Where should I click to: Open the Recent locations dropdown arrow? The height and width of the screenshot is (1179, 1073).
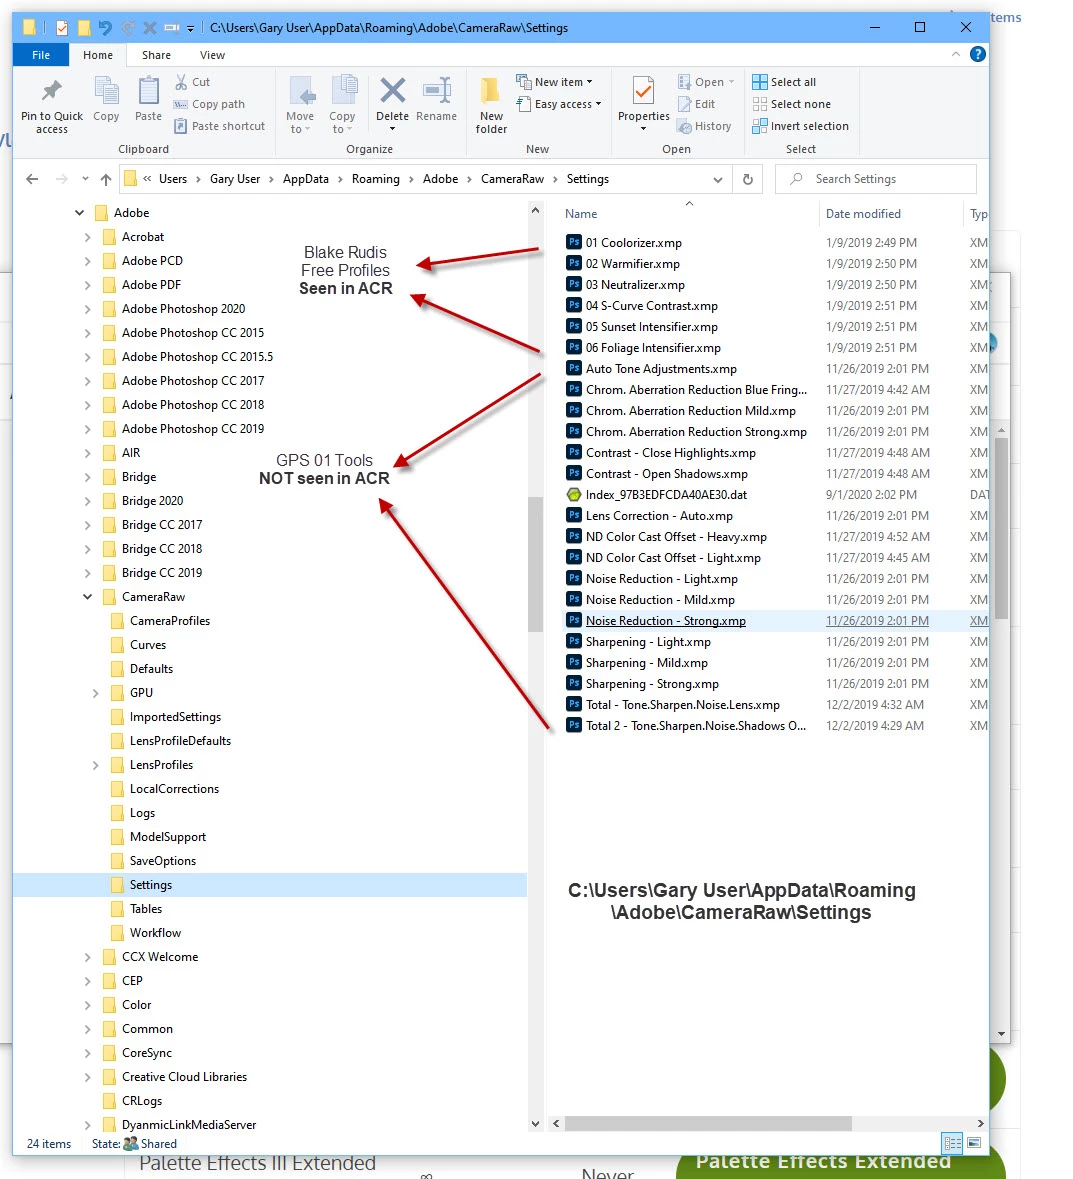(x=85, y=179)
